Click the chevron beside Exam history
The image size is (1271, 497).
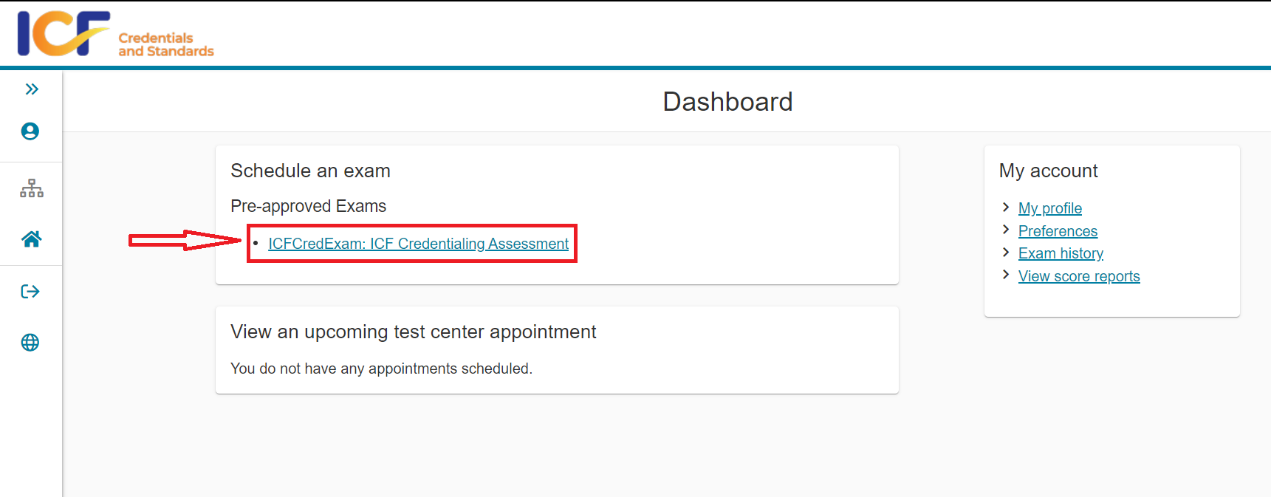coord(1005,253)
